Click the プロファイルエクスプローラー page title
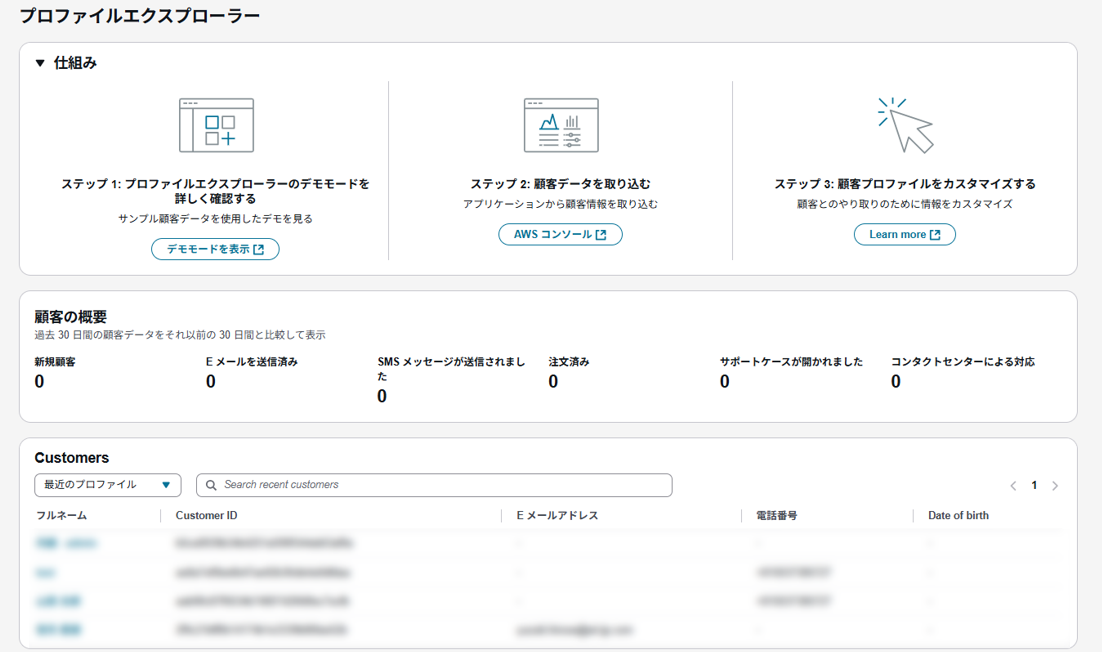 click(139, 16)
